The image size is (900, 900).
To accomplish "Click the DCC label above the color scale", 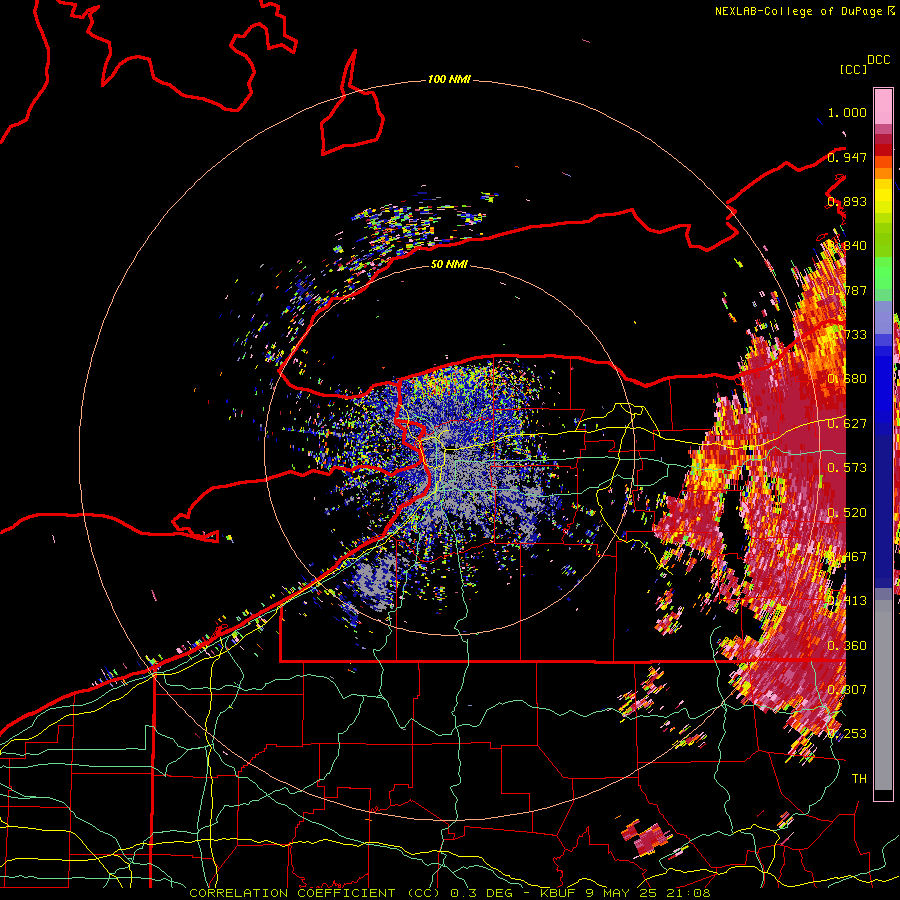I will click(879, 60).
